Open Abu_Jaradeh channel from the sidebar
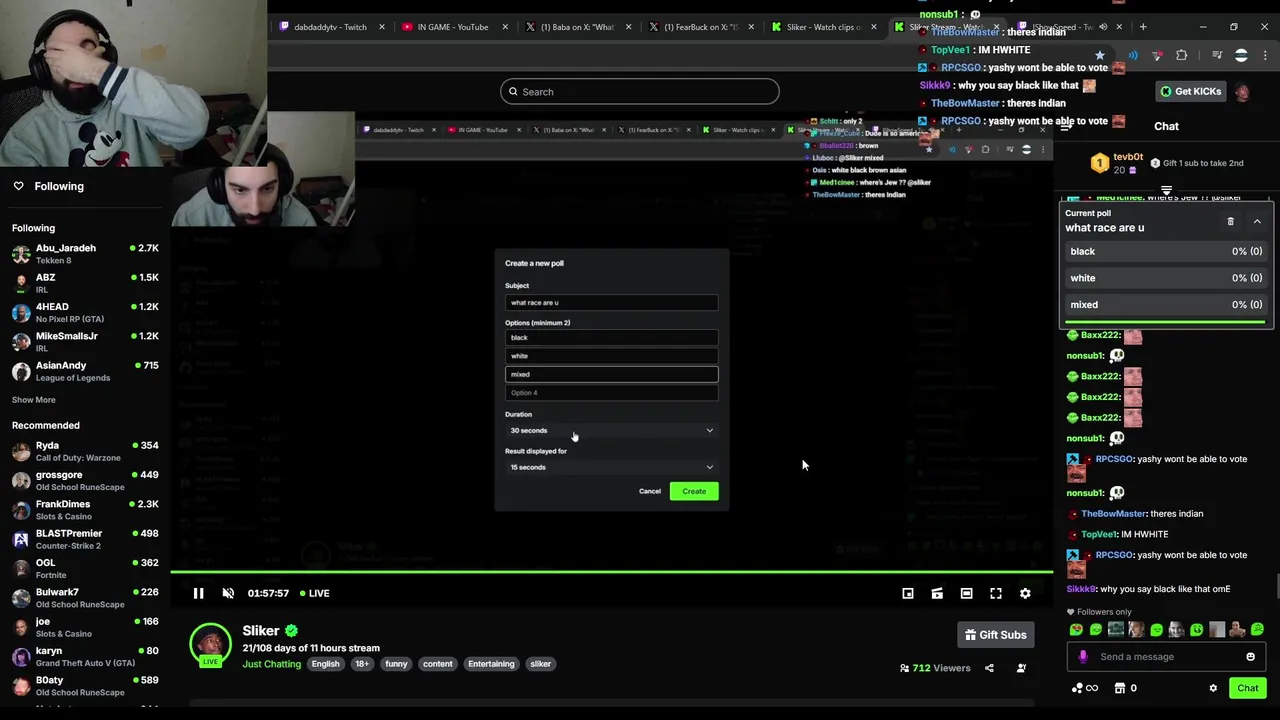1280x720 pixels. [85, 254]
